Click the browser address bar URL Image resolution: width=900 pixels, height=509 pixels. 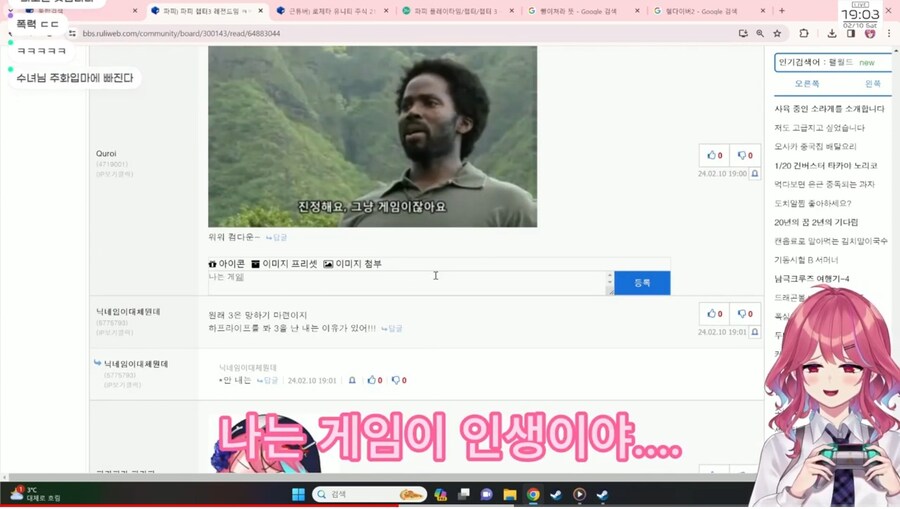tap(181, 33)
